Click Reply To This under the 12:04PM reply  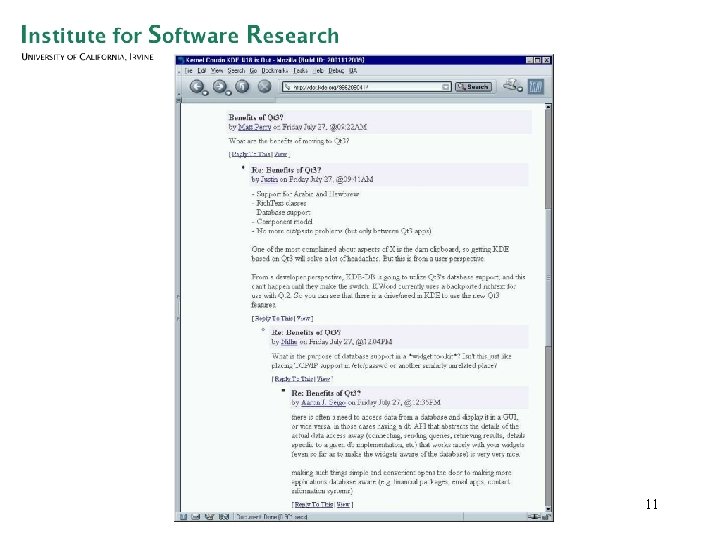[x=294, y=379]
